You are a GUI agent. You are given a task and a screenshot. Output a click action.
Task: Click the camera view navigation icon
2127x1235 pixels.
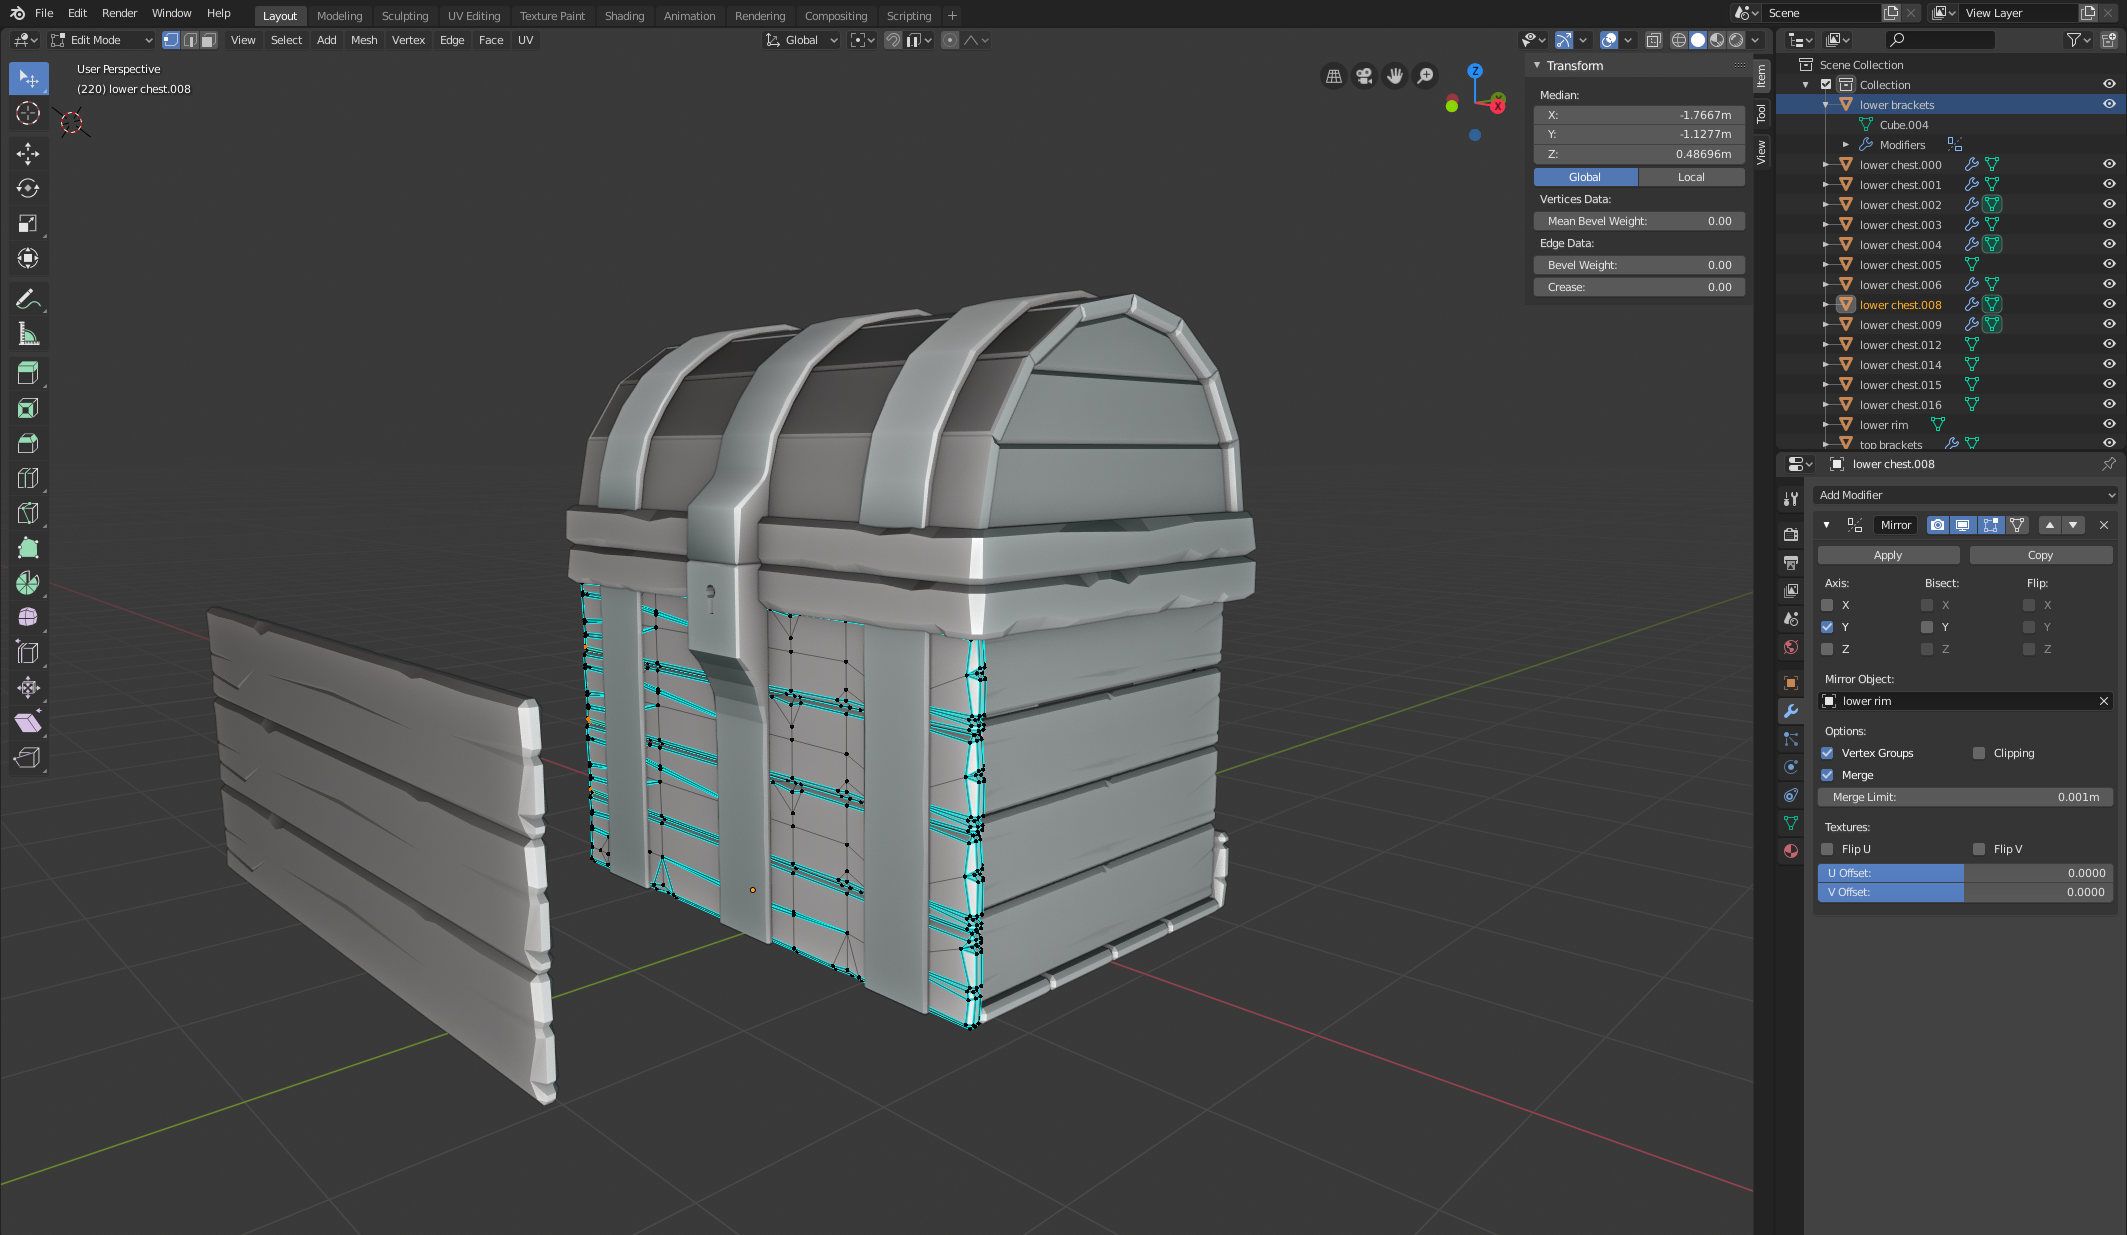(x=1364, y=76)
